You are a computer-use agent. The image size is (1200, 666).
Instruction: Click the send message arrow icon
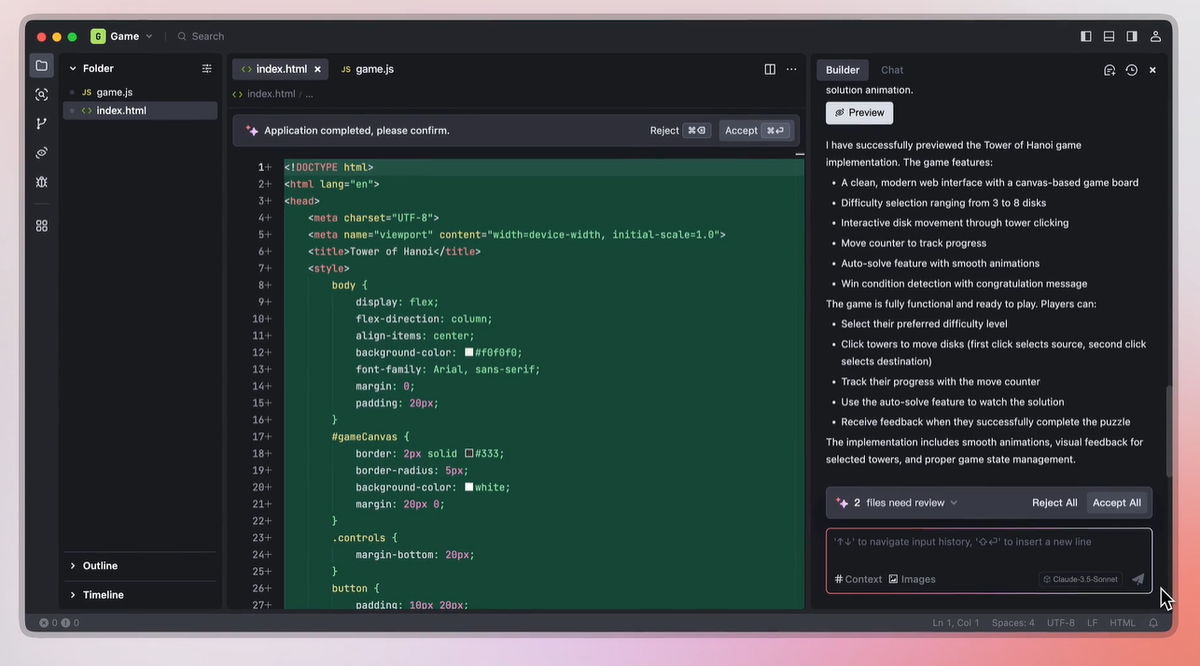1138,579
